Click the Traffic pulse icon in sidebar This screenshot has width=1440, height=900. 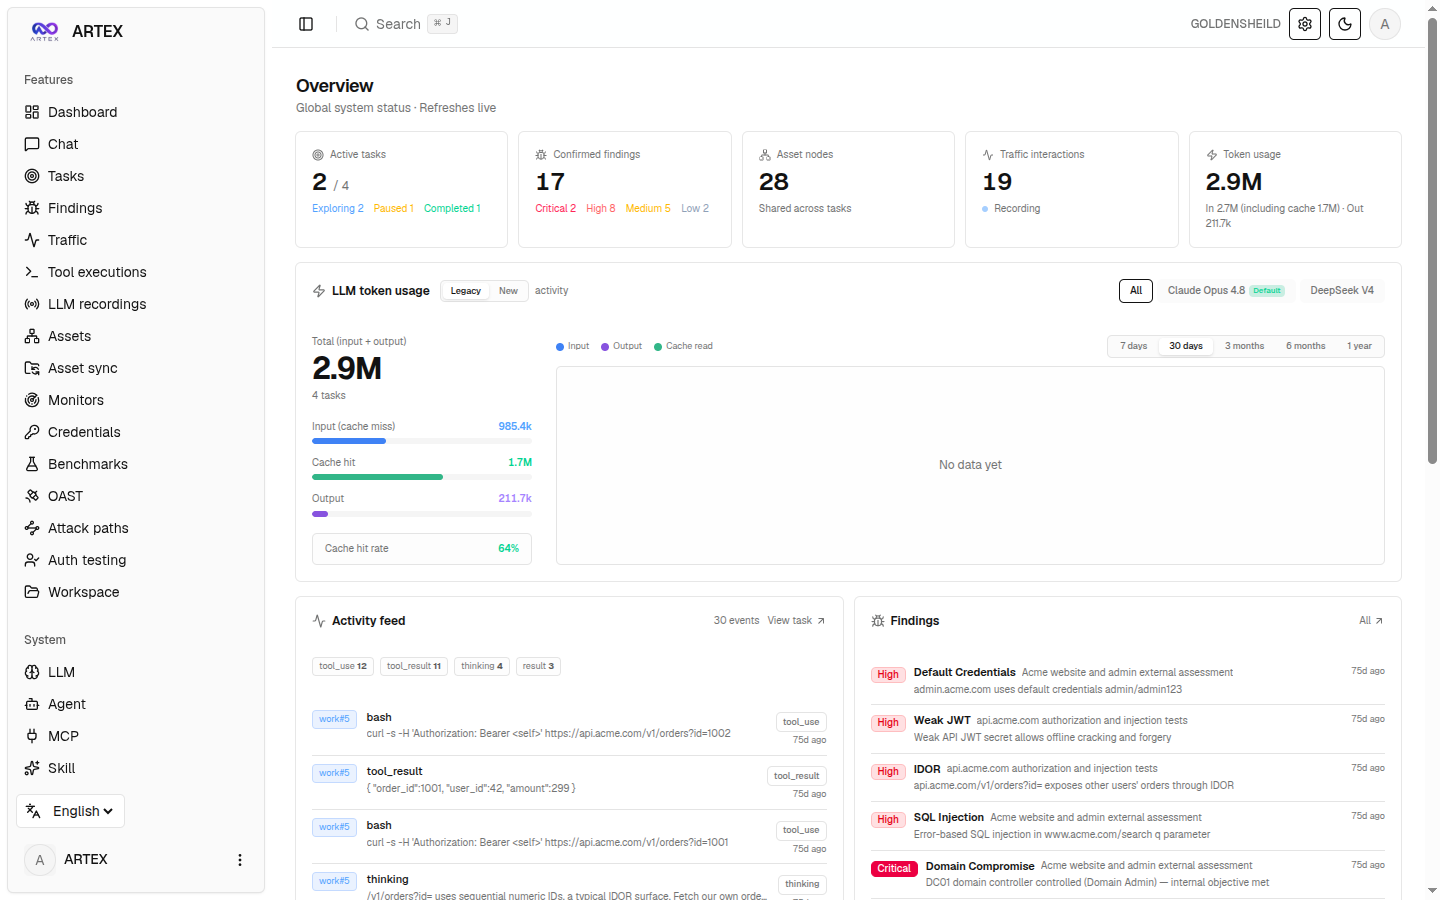coord(32,240)
